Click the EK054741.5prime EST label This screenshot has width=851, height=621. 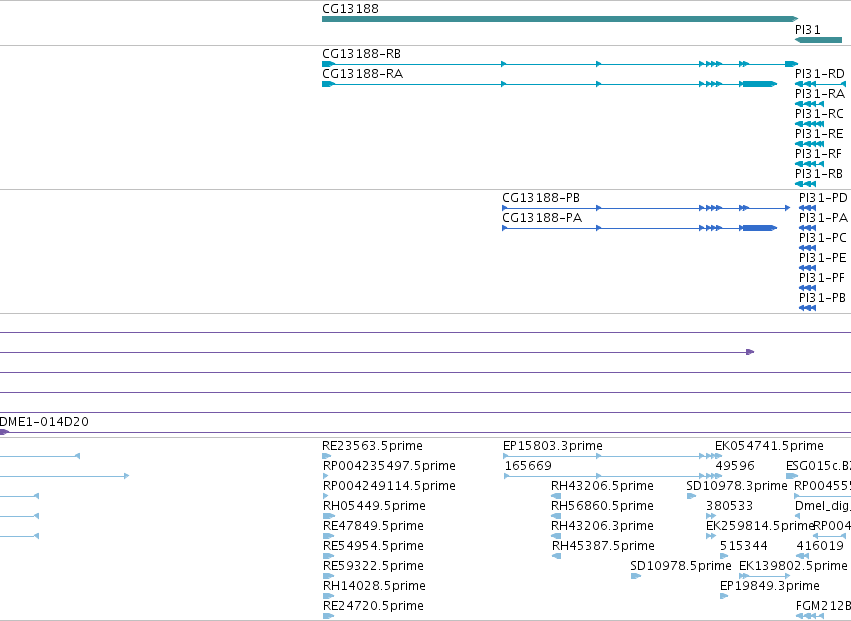769,446
